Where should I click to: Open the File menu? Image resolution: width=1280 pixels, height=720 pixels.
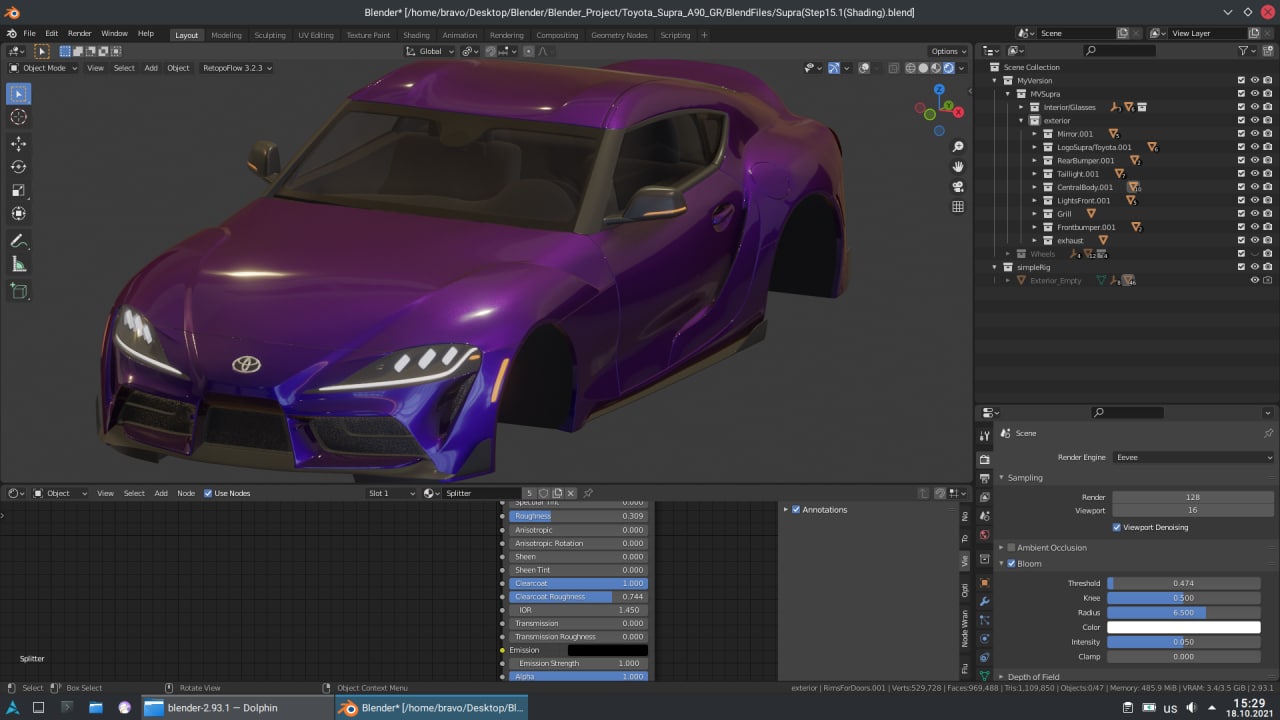(29, 34)
